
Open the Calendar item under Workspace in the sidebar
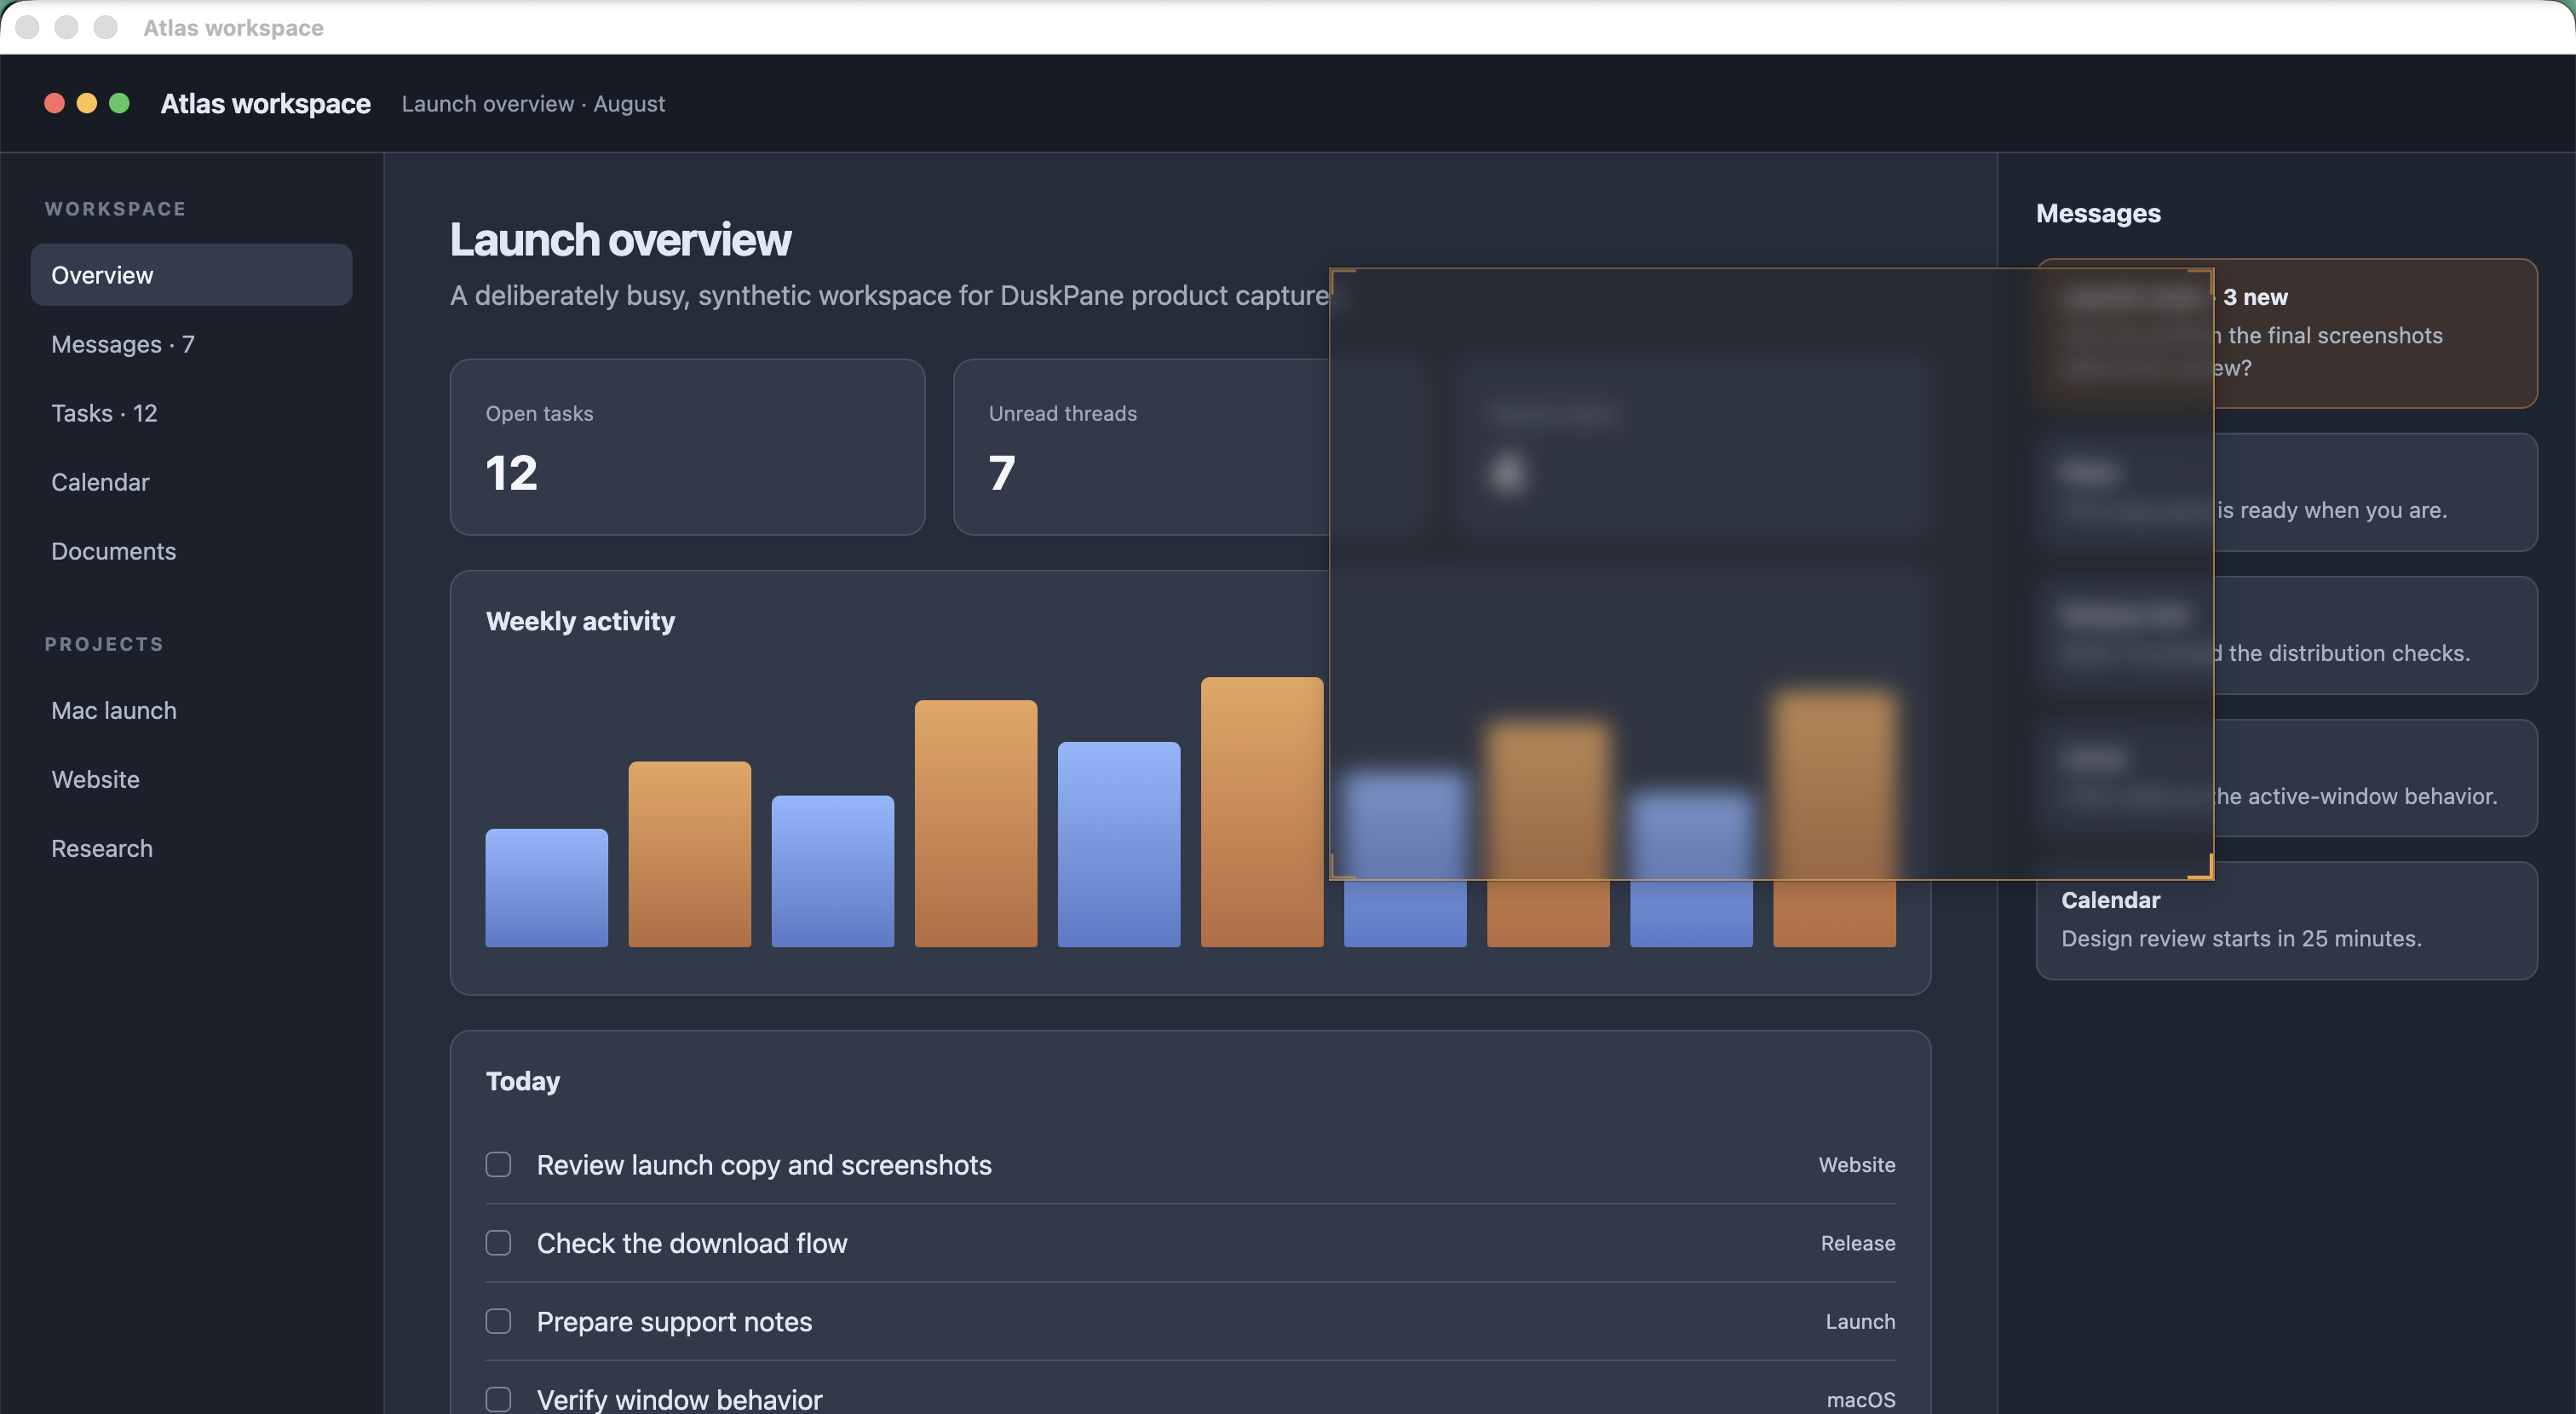pyautogui.click(x=191, y=482)
